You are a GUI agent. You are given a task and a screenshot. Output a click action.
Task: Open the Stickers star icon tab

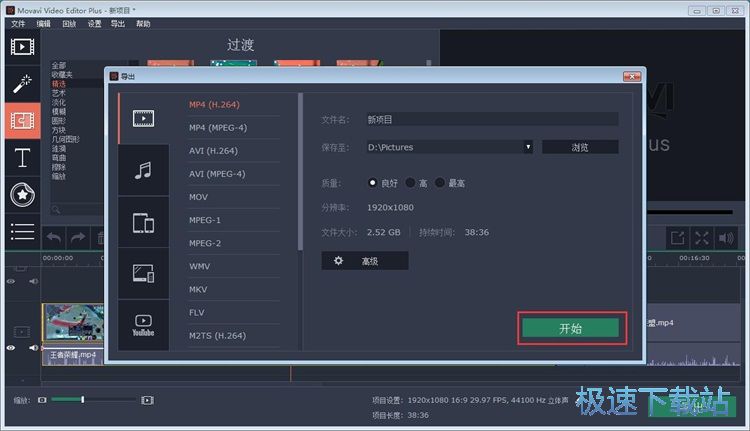(x=22, y=194)
